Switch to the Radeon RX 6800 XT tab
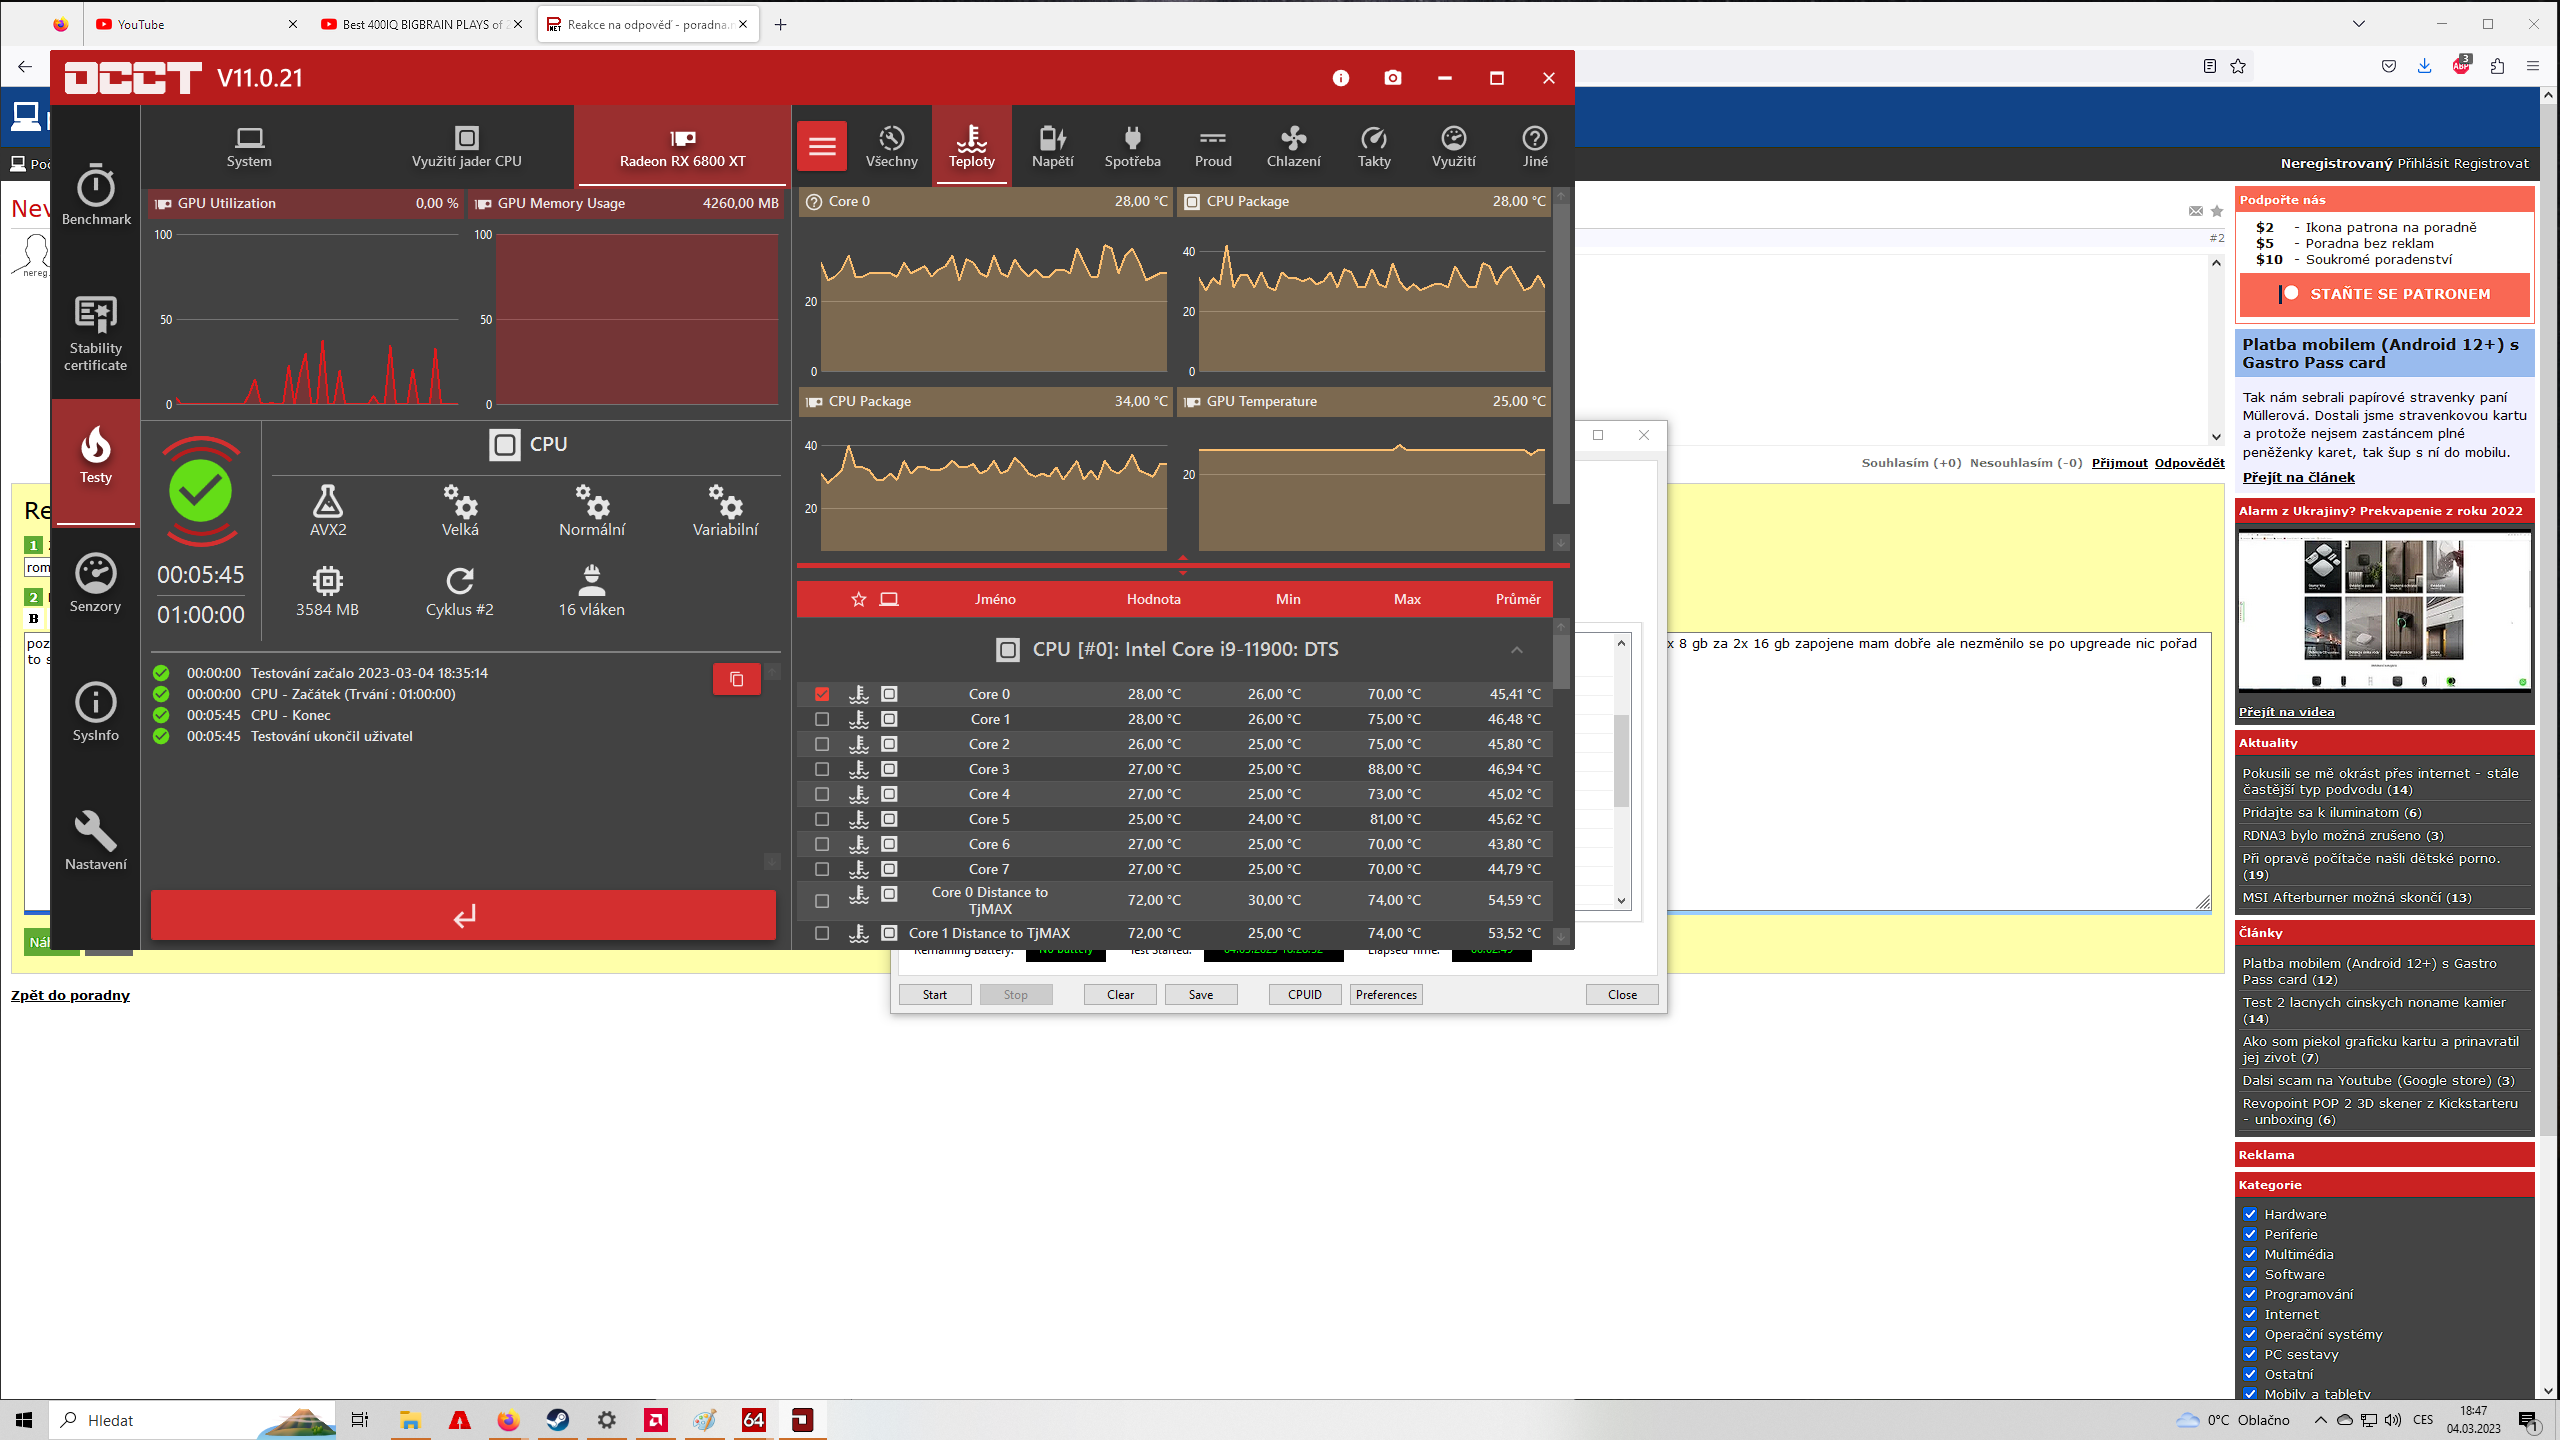Viewport: 2560px width, 1440px height. pyautogui.click(x=682, y=146)
